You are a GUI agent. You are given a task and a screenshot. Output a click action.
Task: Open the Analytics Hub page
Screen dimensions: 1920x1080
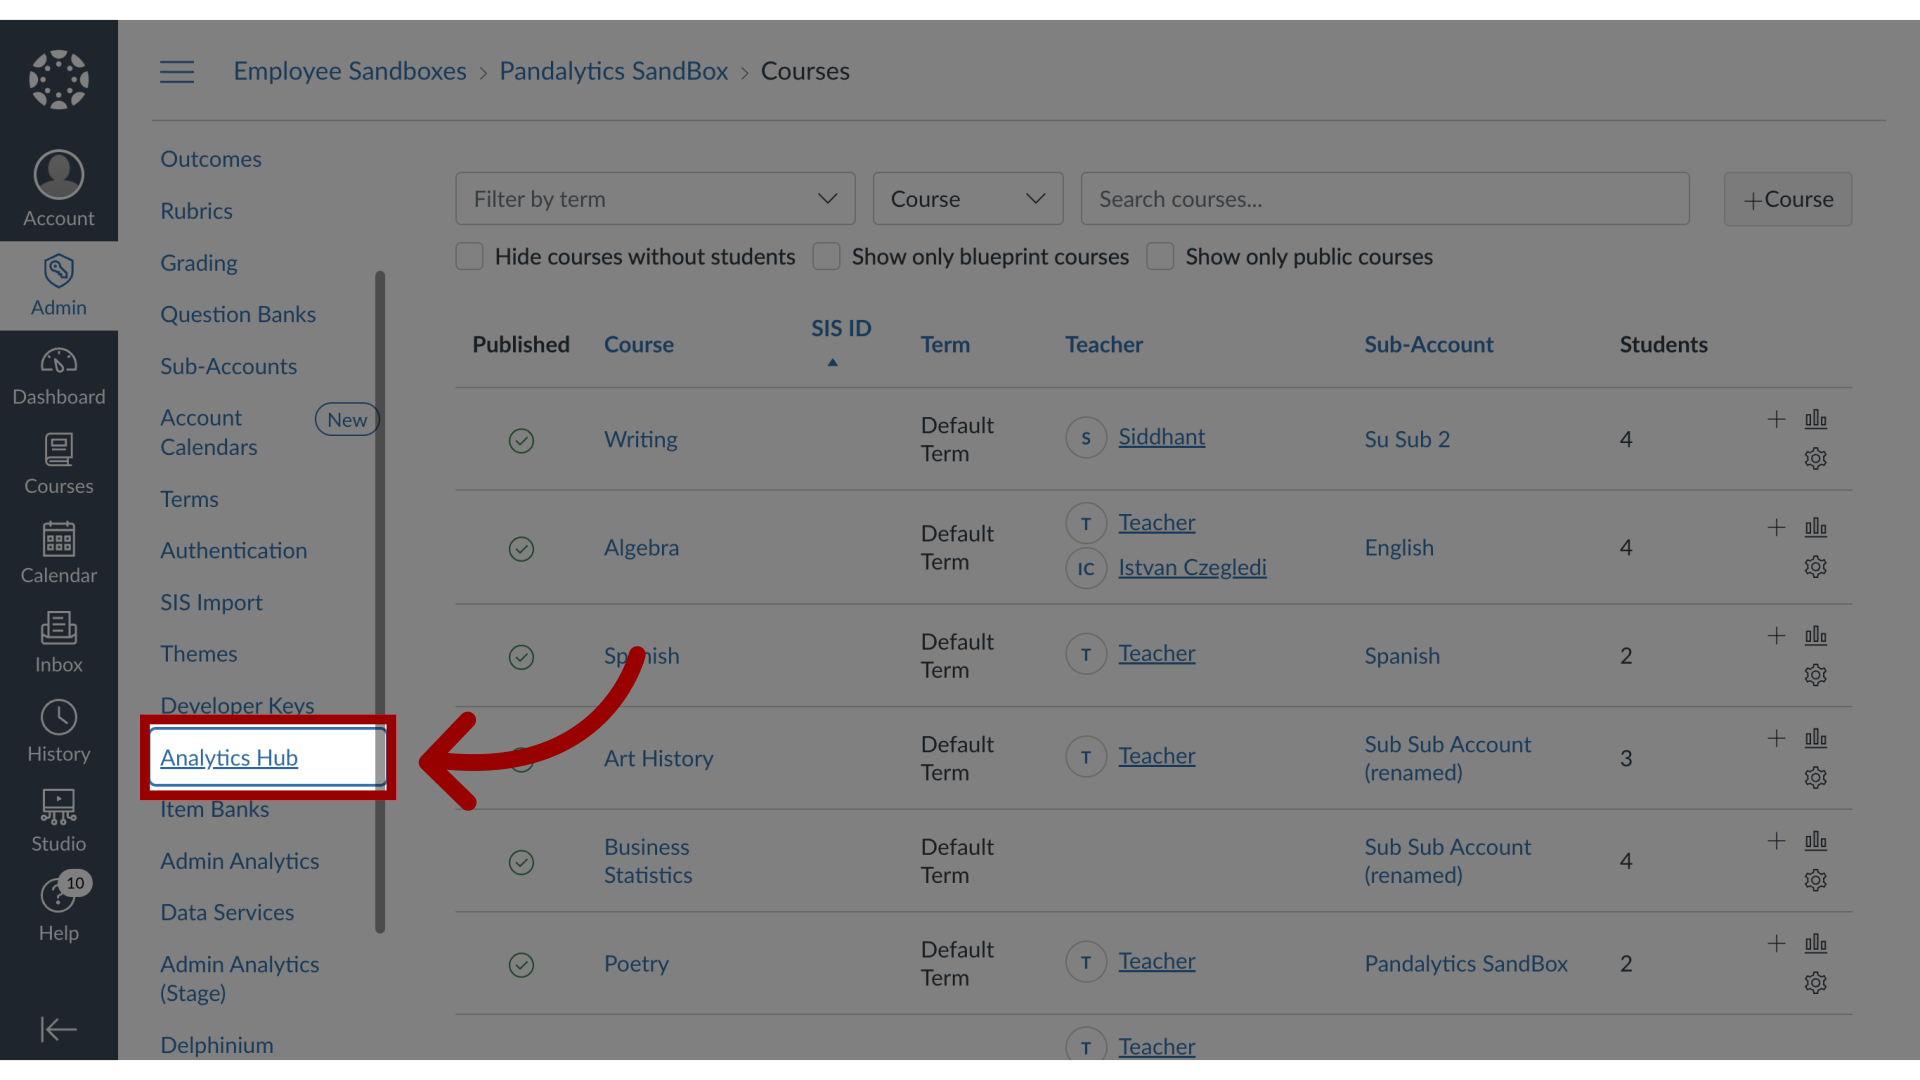[x=228, y=758]
